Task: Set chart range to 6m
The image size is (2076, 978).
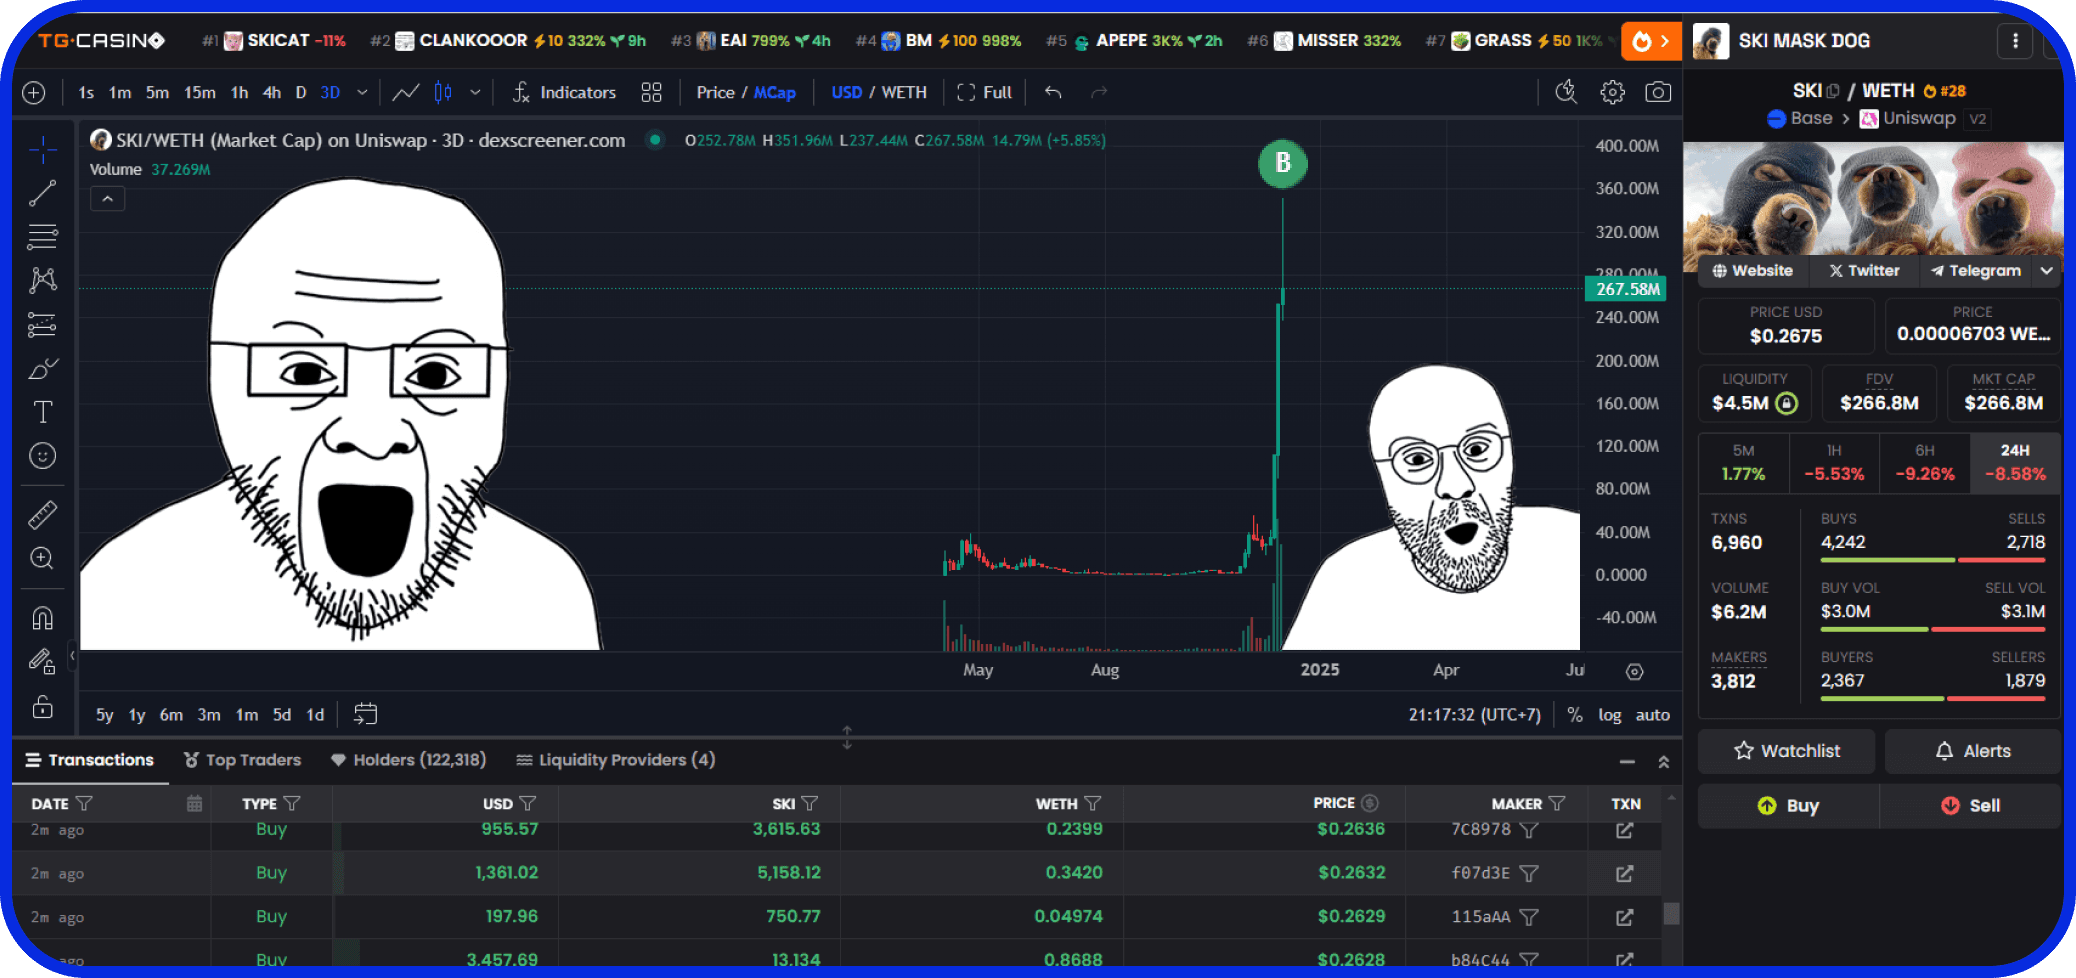Action: tap(171, 715)
